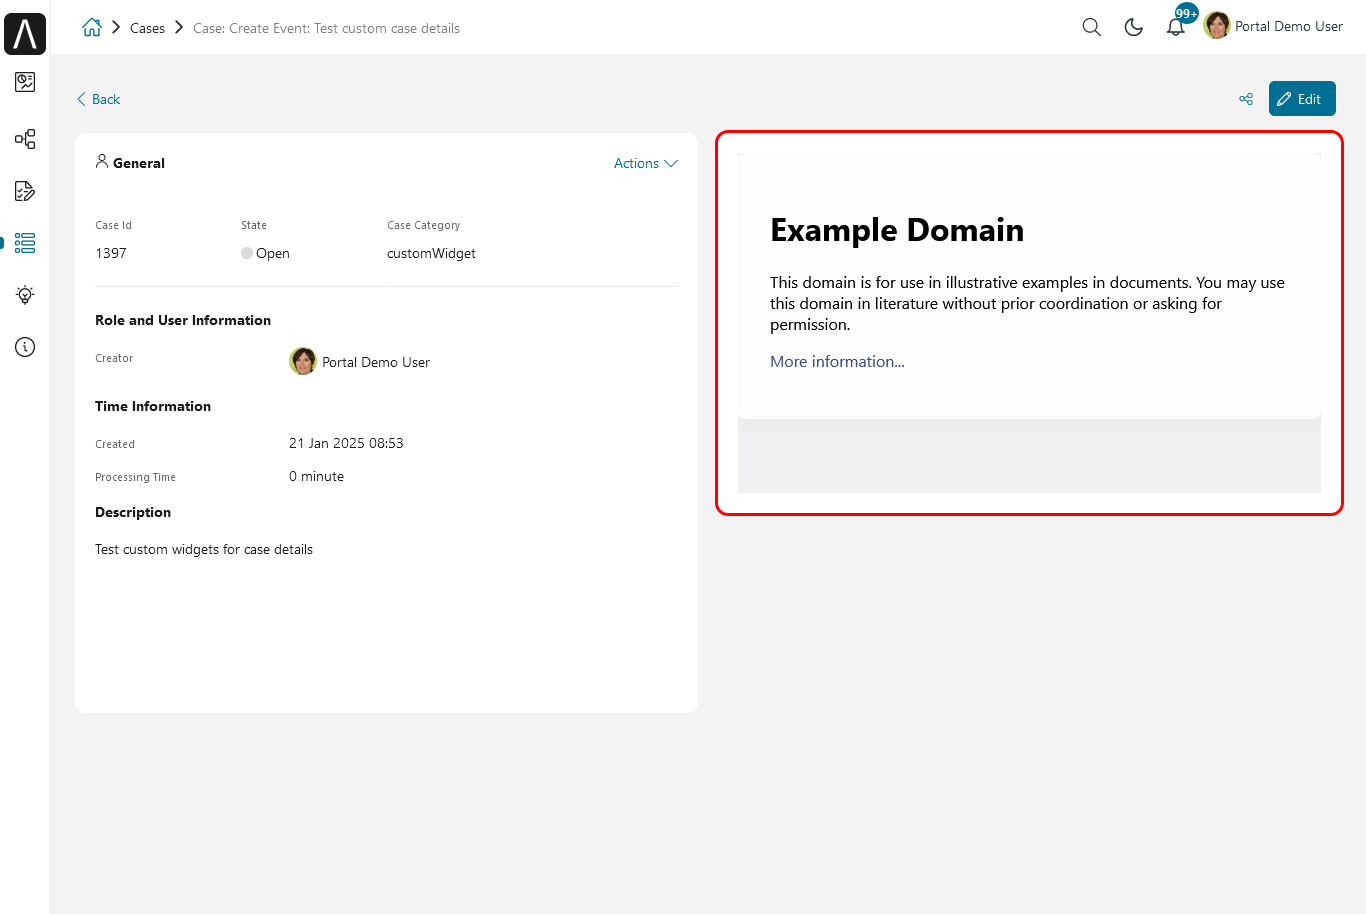Open the Cases list sidebar icon
Viewport: 1366px width, 914px height.
coord(25,243)
